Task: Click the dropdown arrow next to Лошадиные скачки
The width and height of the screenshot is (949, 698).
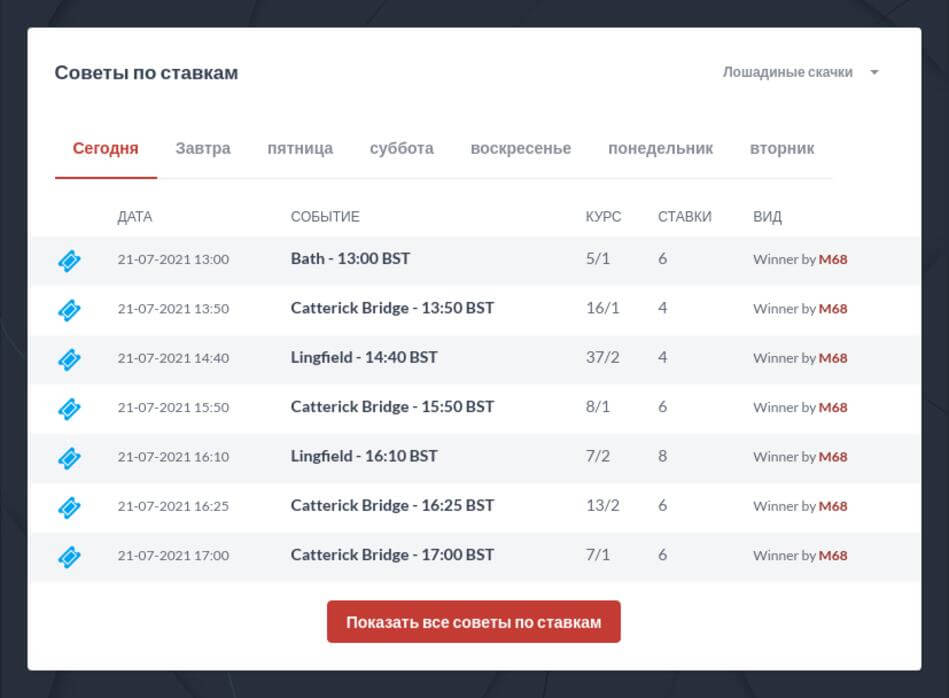Action: 874,72
